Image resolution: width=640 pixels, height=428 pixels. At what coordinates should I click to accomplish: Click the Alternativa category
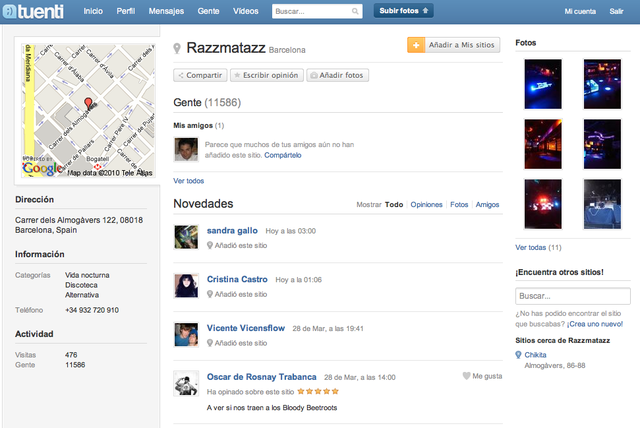click(82, 295)
